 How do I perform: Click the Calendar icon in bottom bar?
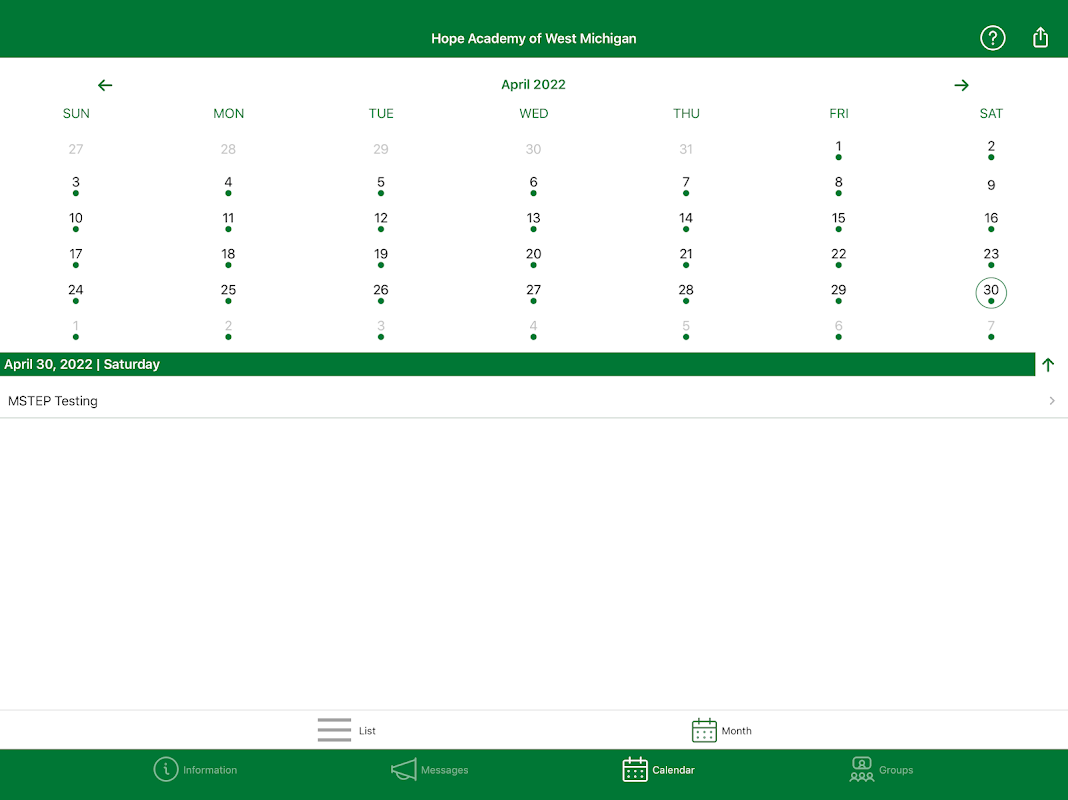coord(635,769)
